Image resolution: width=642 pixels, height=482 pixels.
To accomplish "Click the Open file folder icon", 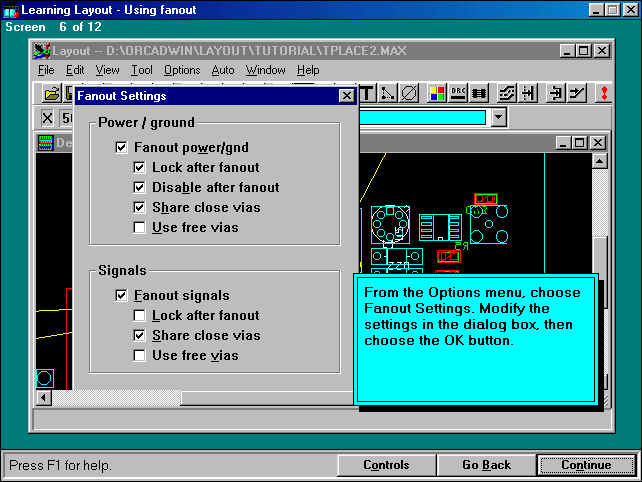I will point(51,94).
